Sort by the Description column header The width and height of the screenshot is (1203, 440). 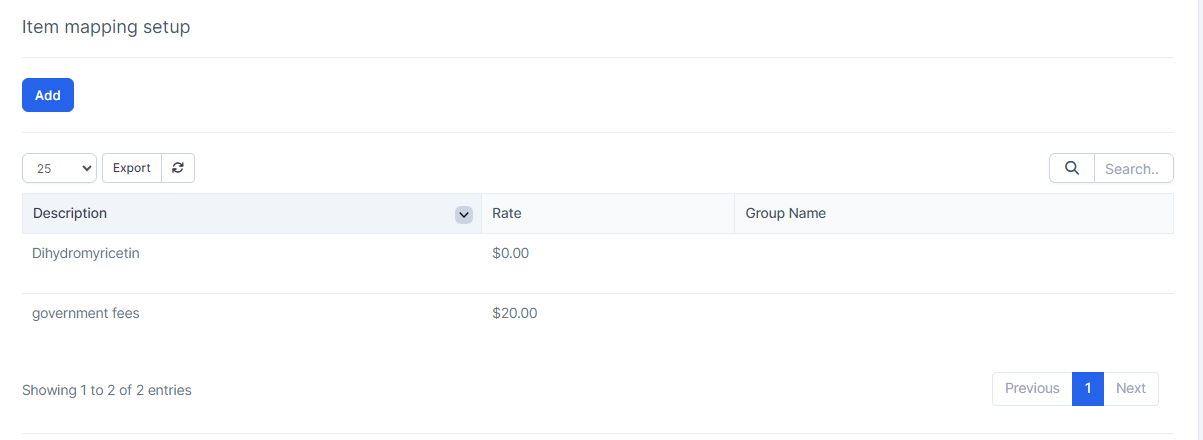coord(70,213)
